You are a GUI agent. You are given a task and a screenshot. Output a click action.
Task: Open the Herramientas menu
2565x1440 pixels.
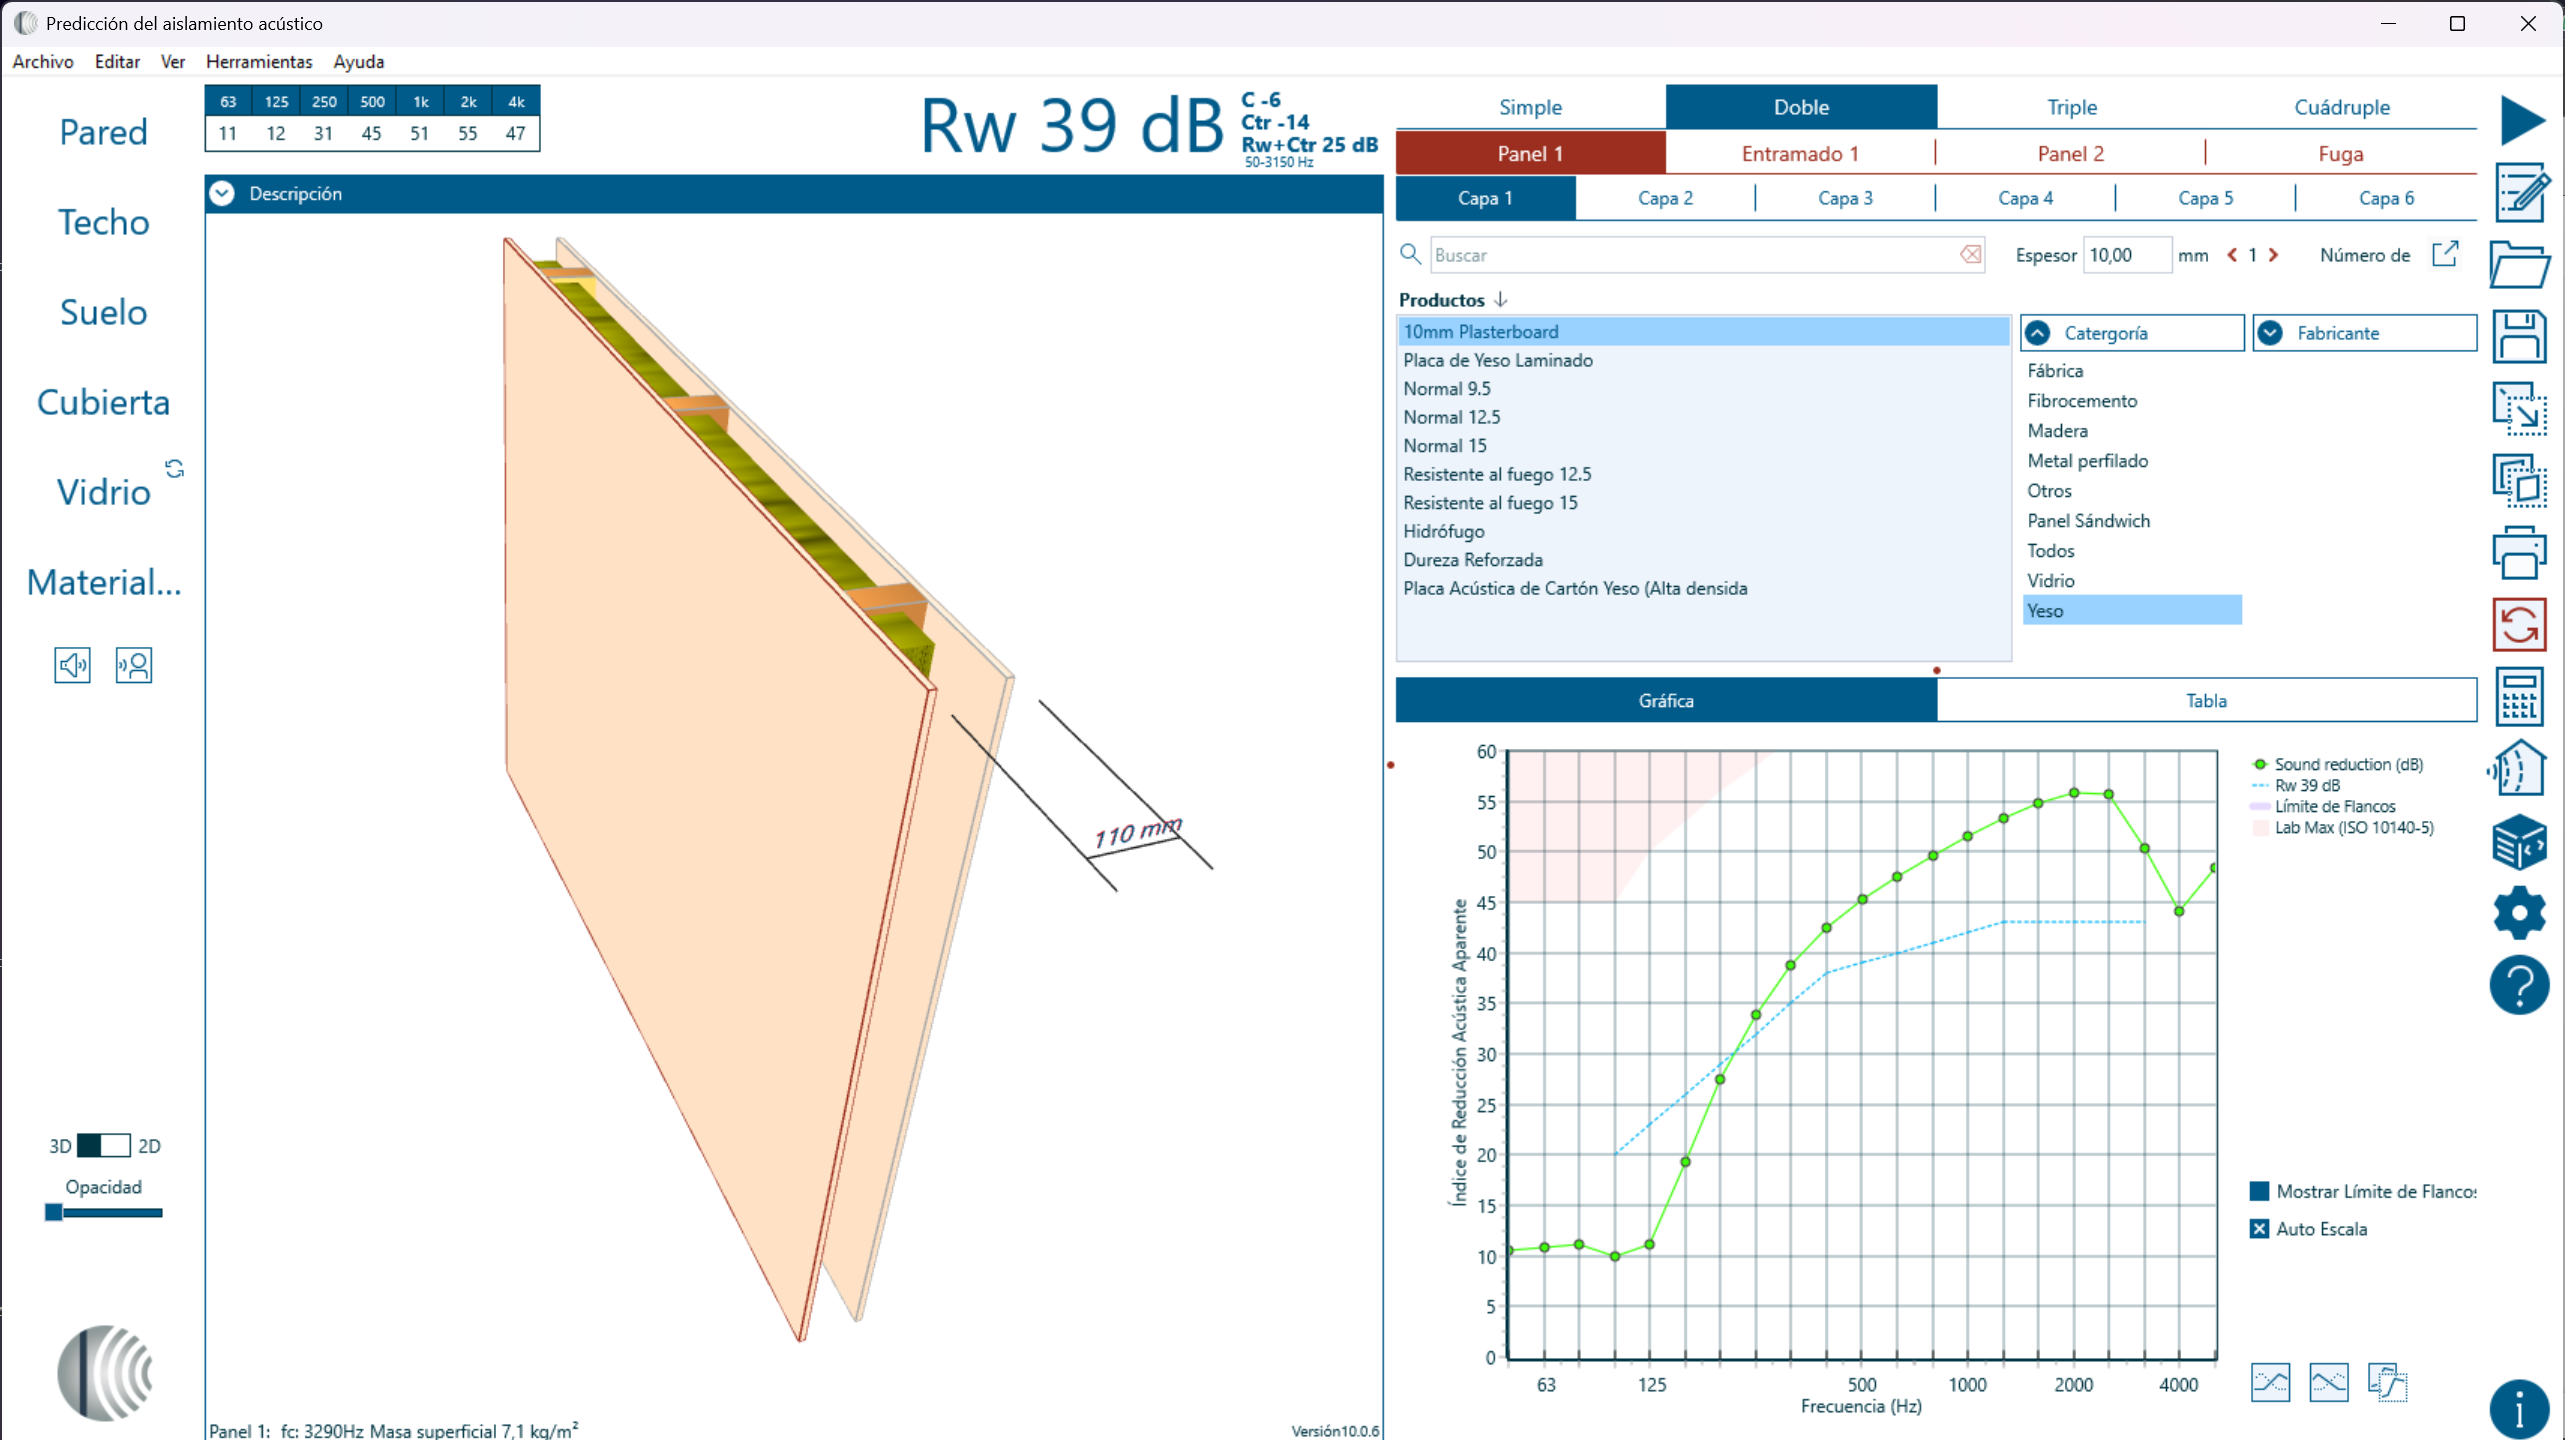tap(259, 62)
